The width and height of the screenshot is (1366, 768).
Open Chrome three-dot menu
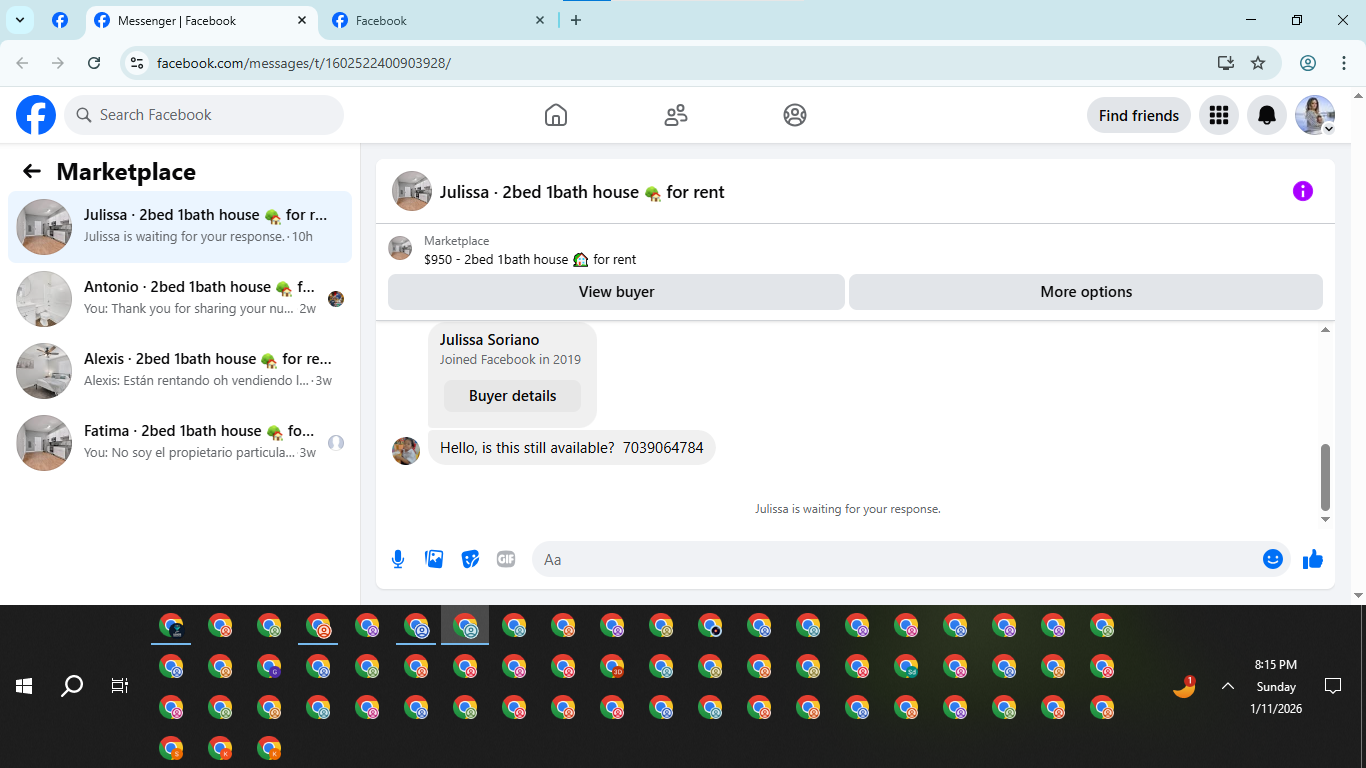(1344, 63)
